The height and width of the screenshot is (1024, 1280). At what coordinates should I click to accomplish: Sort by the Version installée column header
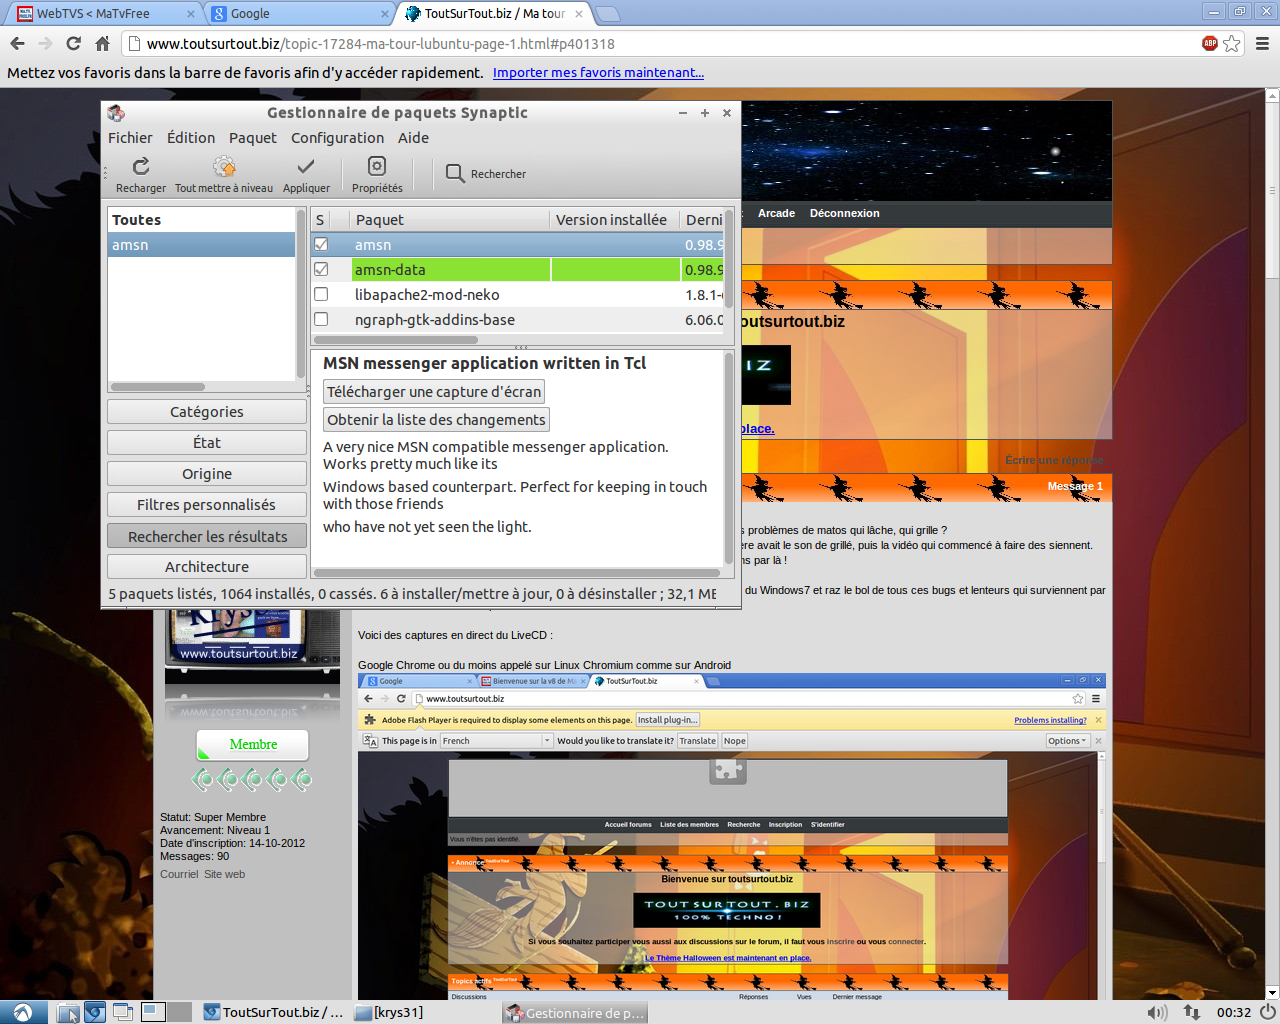(x=613, y=219)
